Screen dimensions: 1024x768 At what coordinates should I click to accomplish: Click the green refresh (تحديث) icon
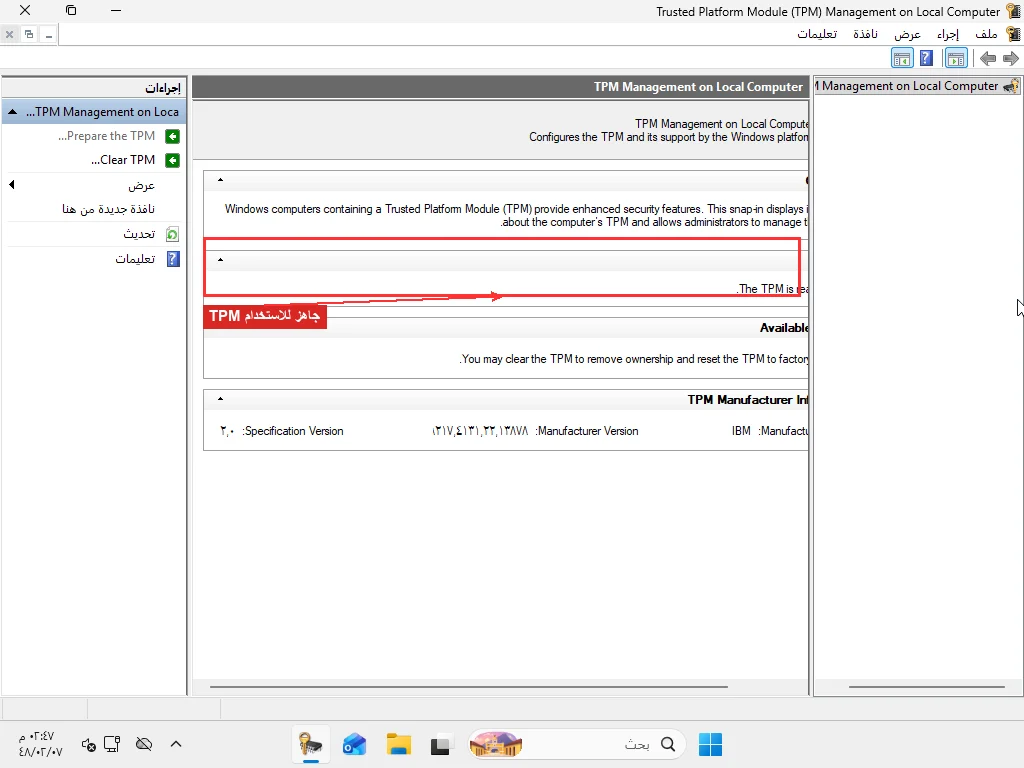pyautogui.click(x=172, y=234)
